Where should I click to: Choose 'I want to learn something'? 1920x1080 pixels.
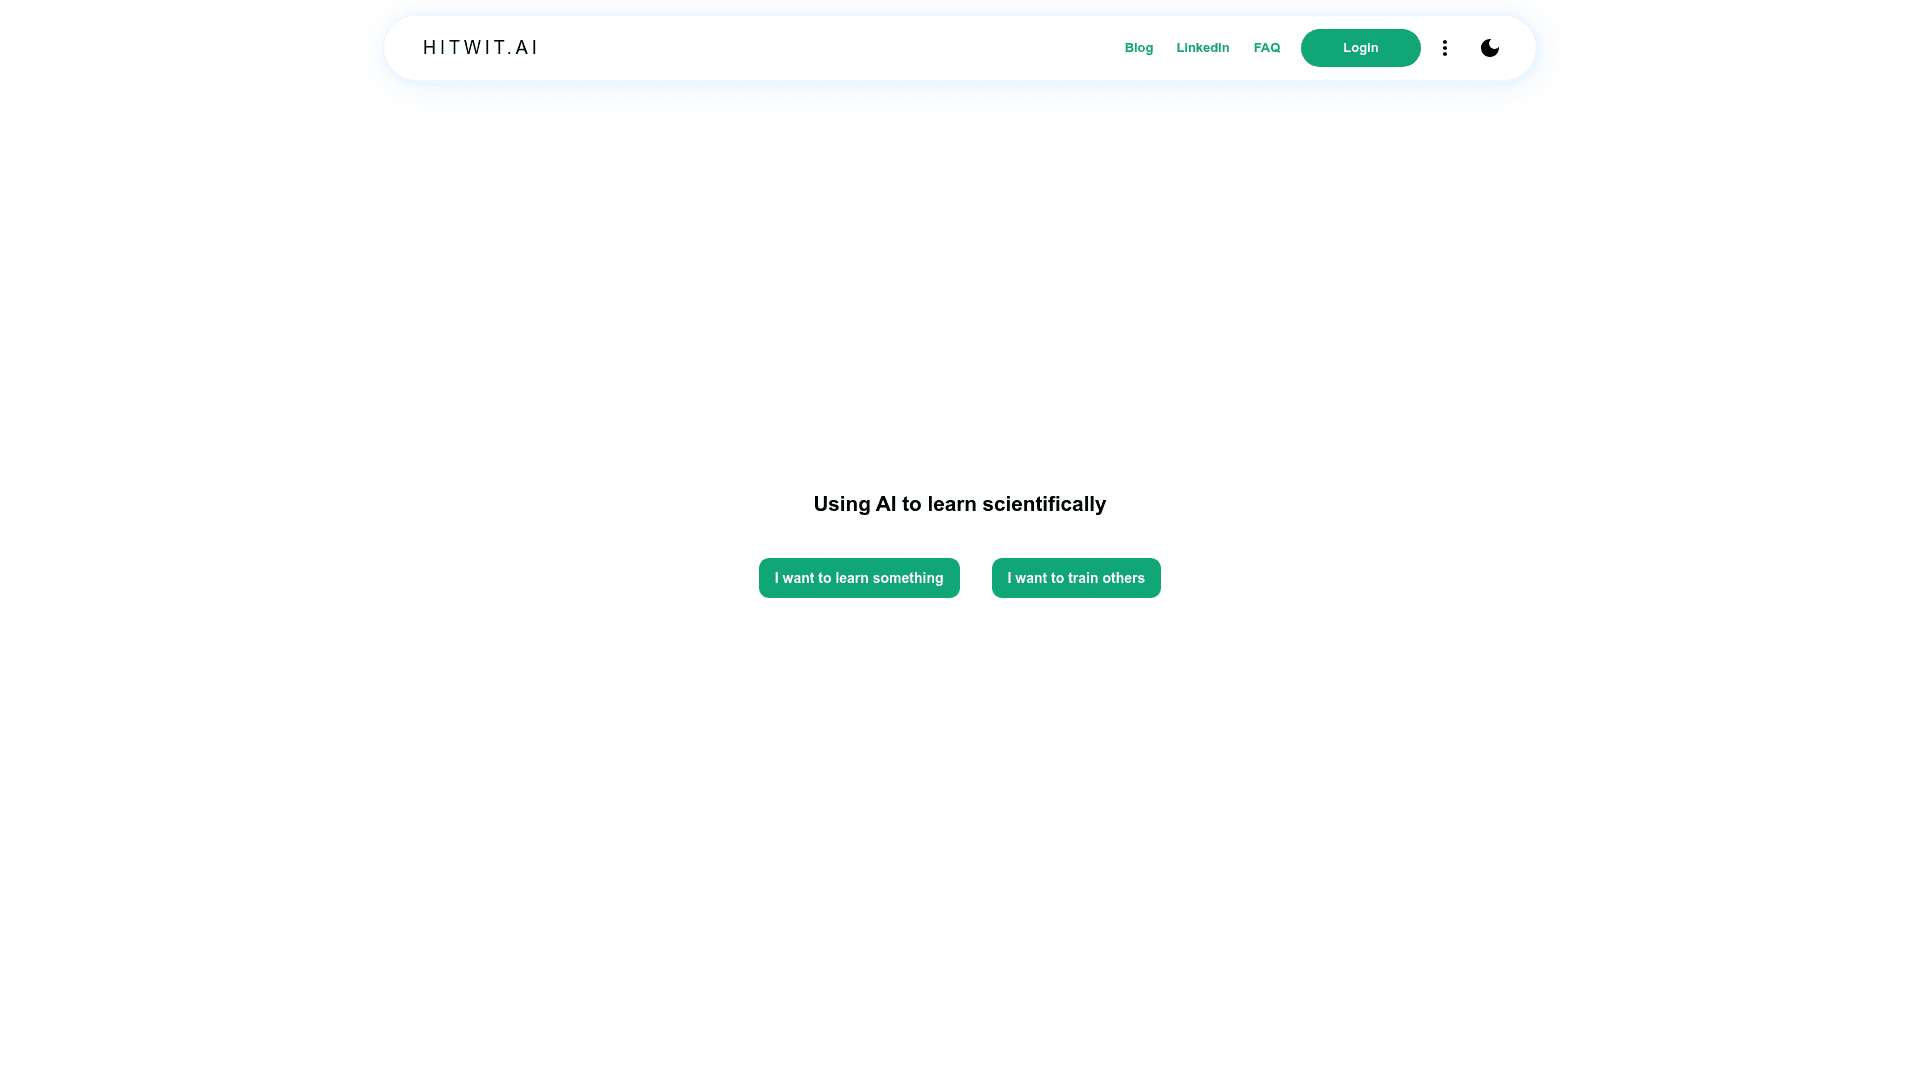click(858, 578)
